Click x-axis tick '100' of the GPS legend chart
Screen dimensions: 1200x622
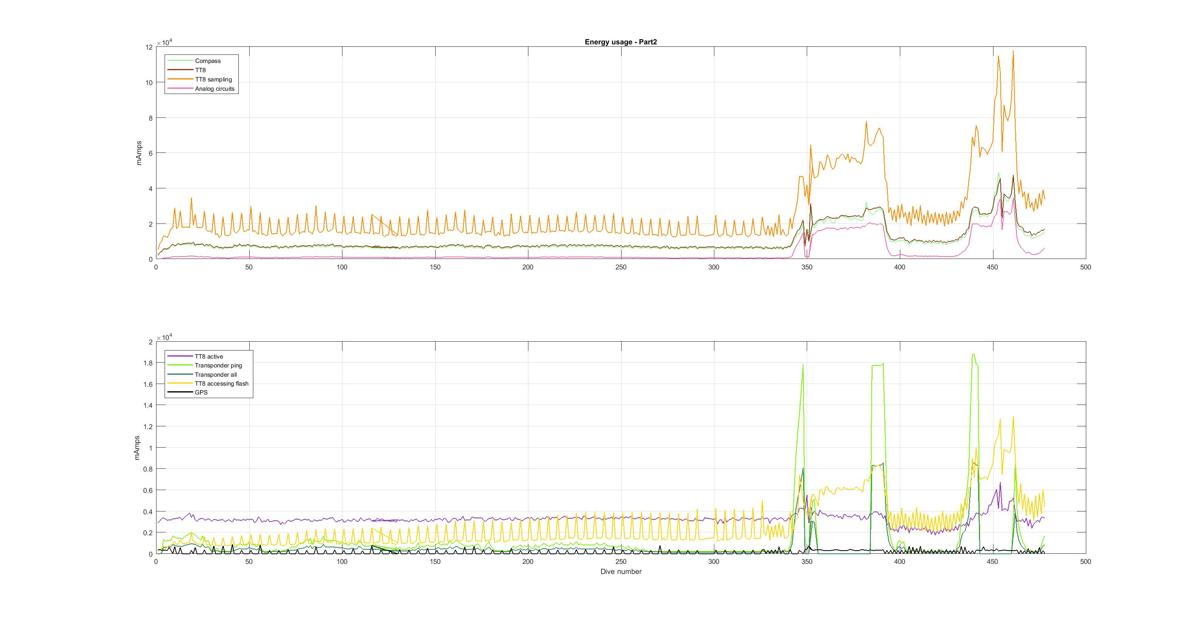(342, 562)
